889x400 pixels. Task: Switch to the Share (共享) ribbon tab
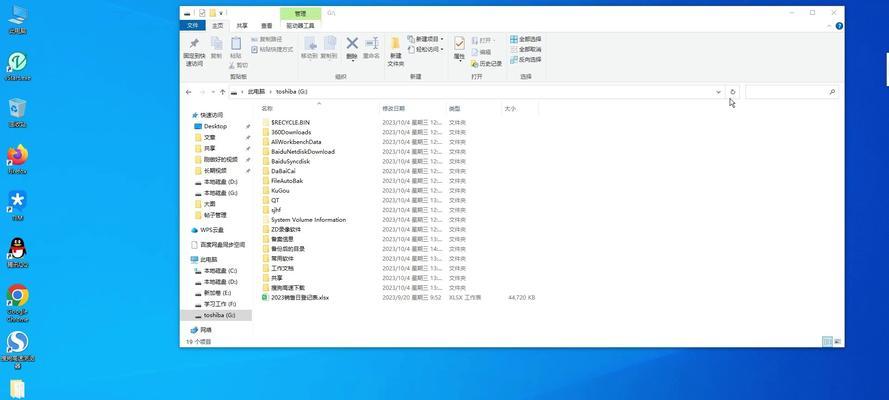pyautogui.click(x=242, y=25)
